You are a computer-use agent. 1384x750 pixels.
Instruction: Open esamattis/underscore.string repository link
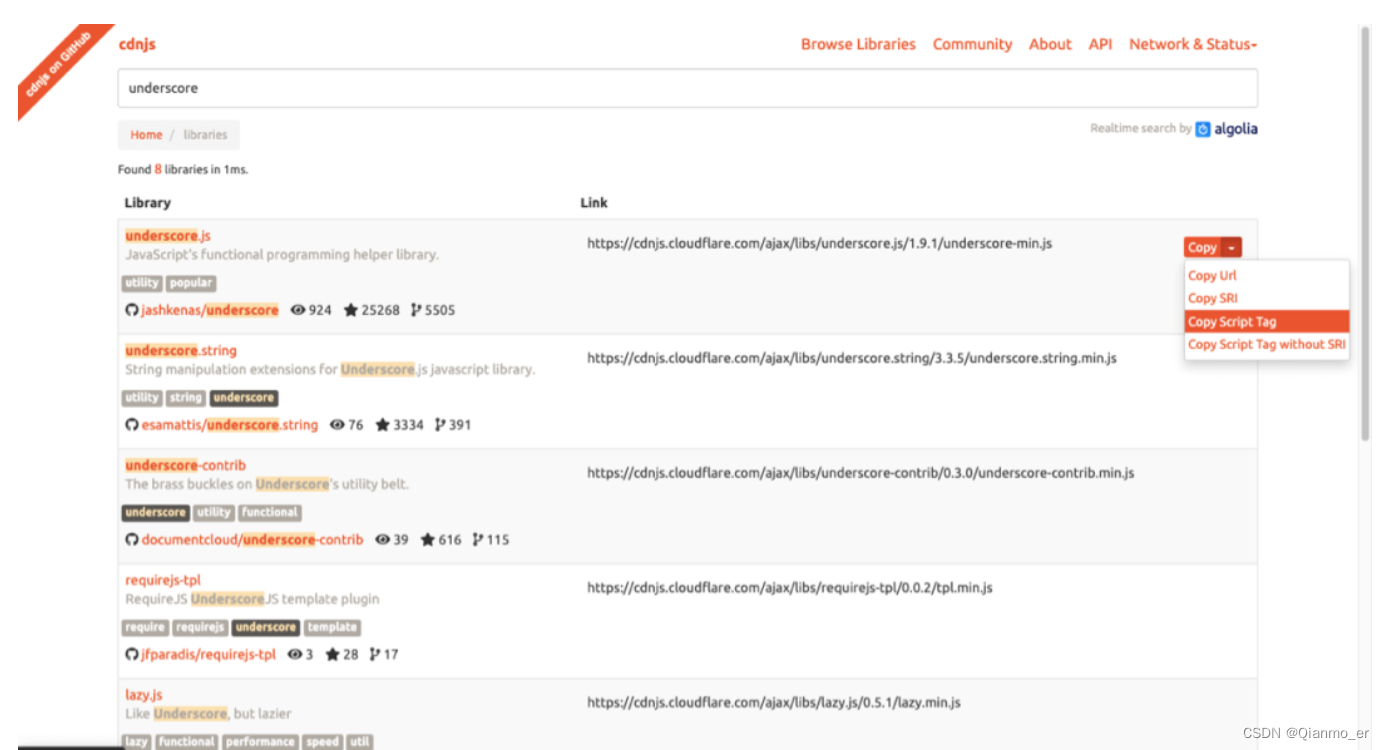click(x=230, y=425)
